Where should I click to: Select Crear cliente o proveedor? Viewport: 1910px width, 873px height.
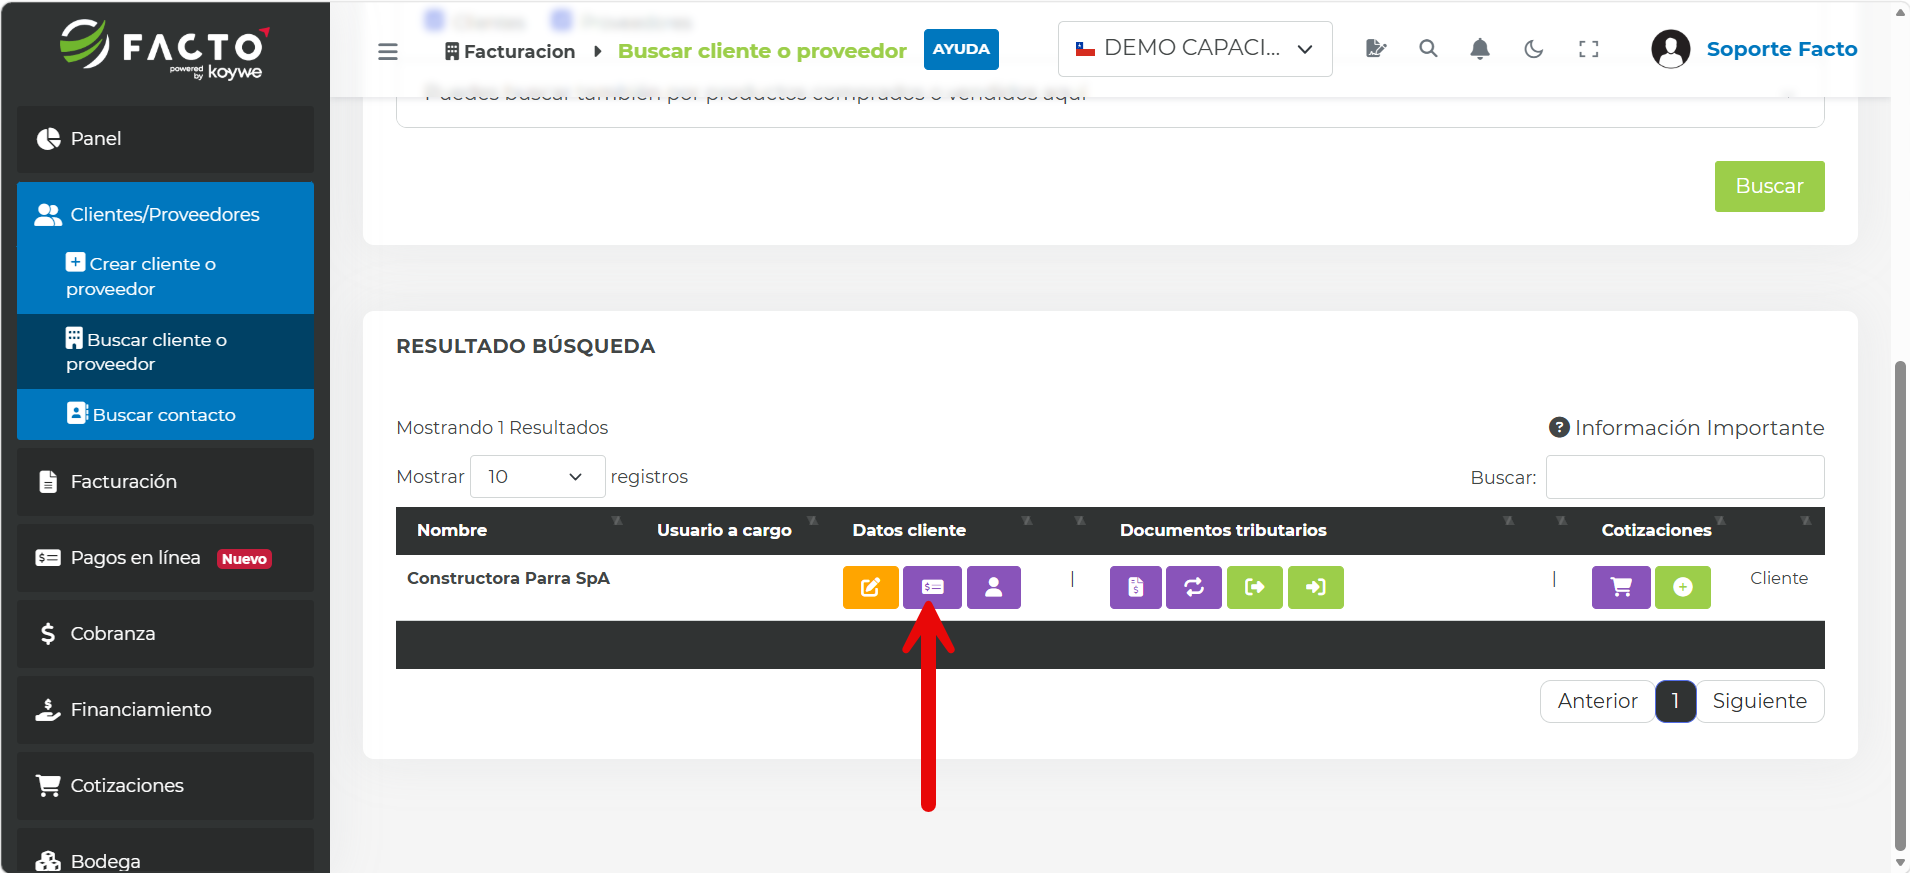165,276
